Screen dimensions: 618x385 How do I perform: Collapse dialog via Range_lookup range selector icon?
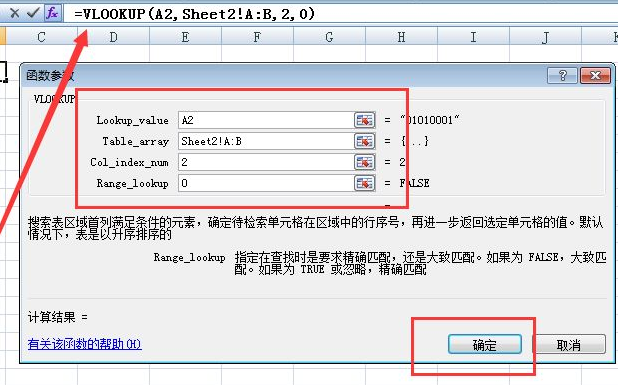pyautogui.click(x=365, y=183)
